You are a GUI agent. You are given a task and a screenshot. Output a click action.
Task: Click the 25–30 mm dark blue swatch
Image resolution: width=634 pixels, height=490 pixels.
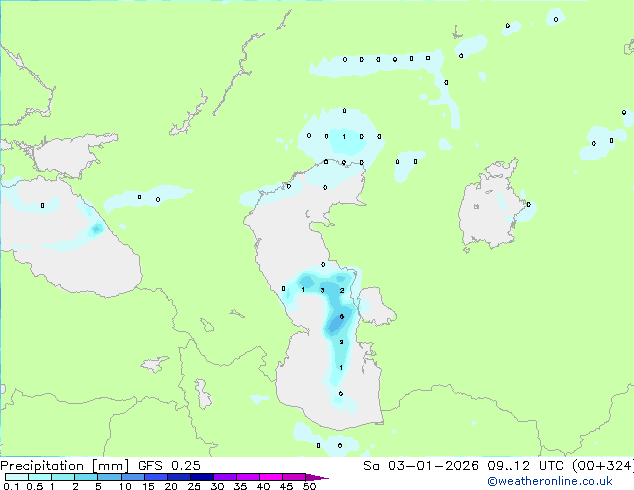tap(202, 477)
